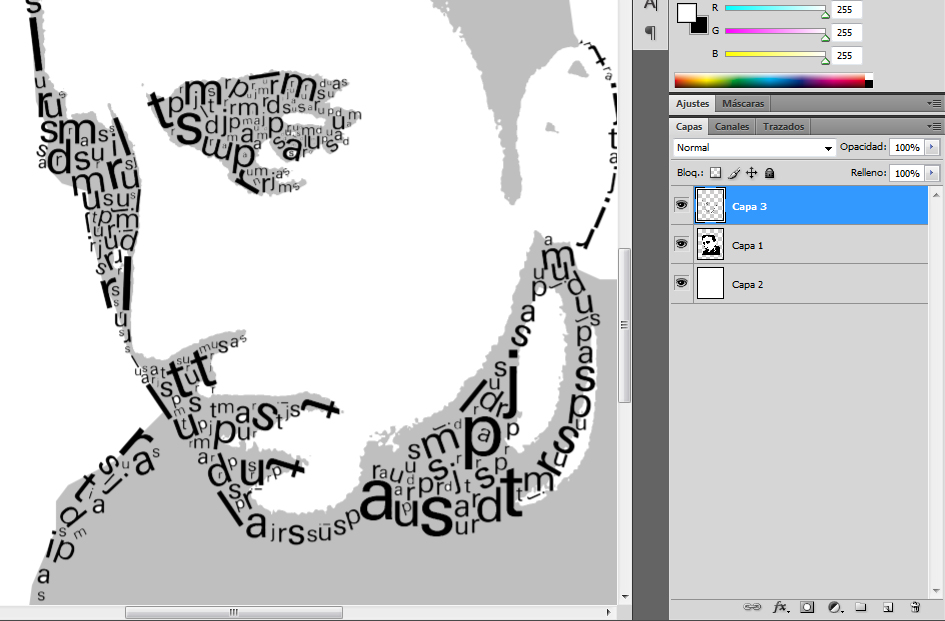
Task: Open the Normal blend mode dropdown
Action: pos(754,148)
